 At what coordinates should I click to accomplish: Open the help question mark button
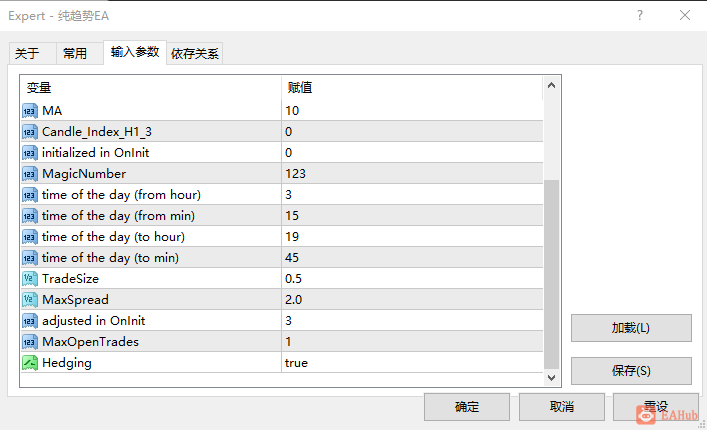[x=640, y=15]
